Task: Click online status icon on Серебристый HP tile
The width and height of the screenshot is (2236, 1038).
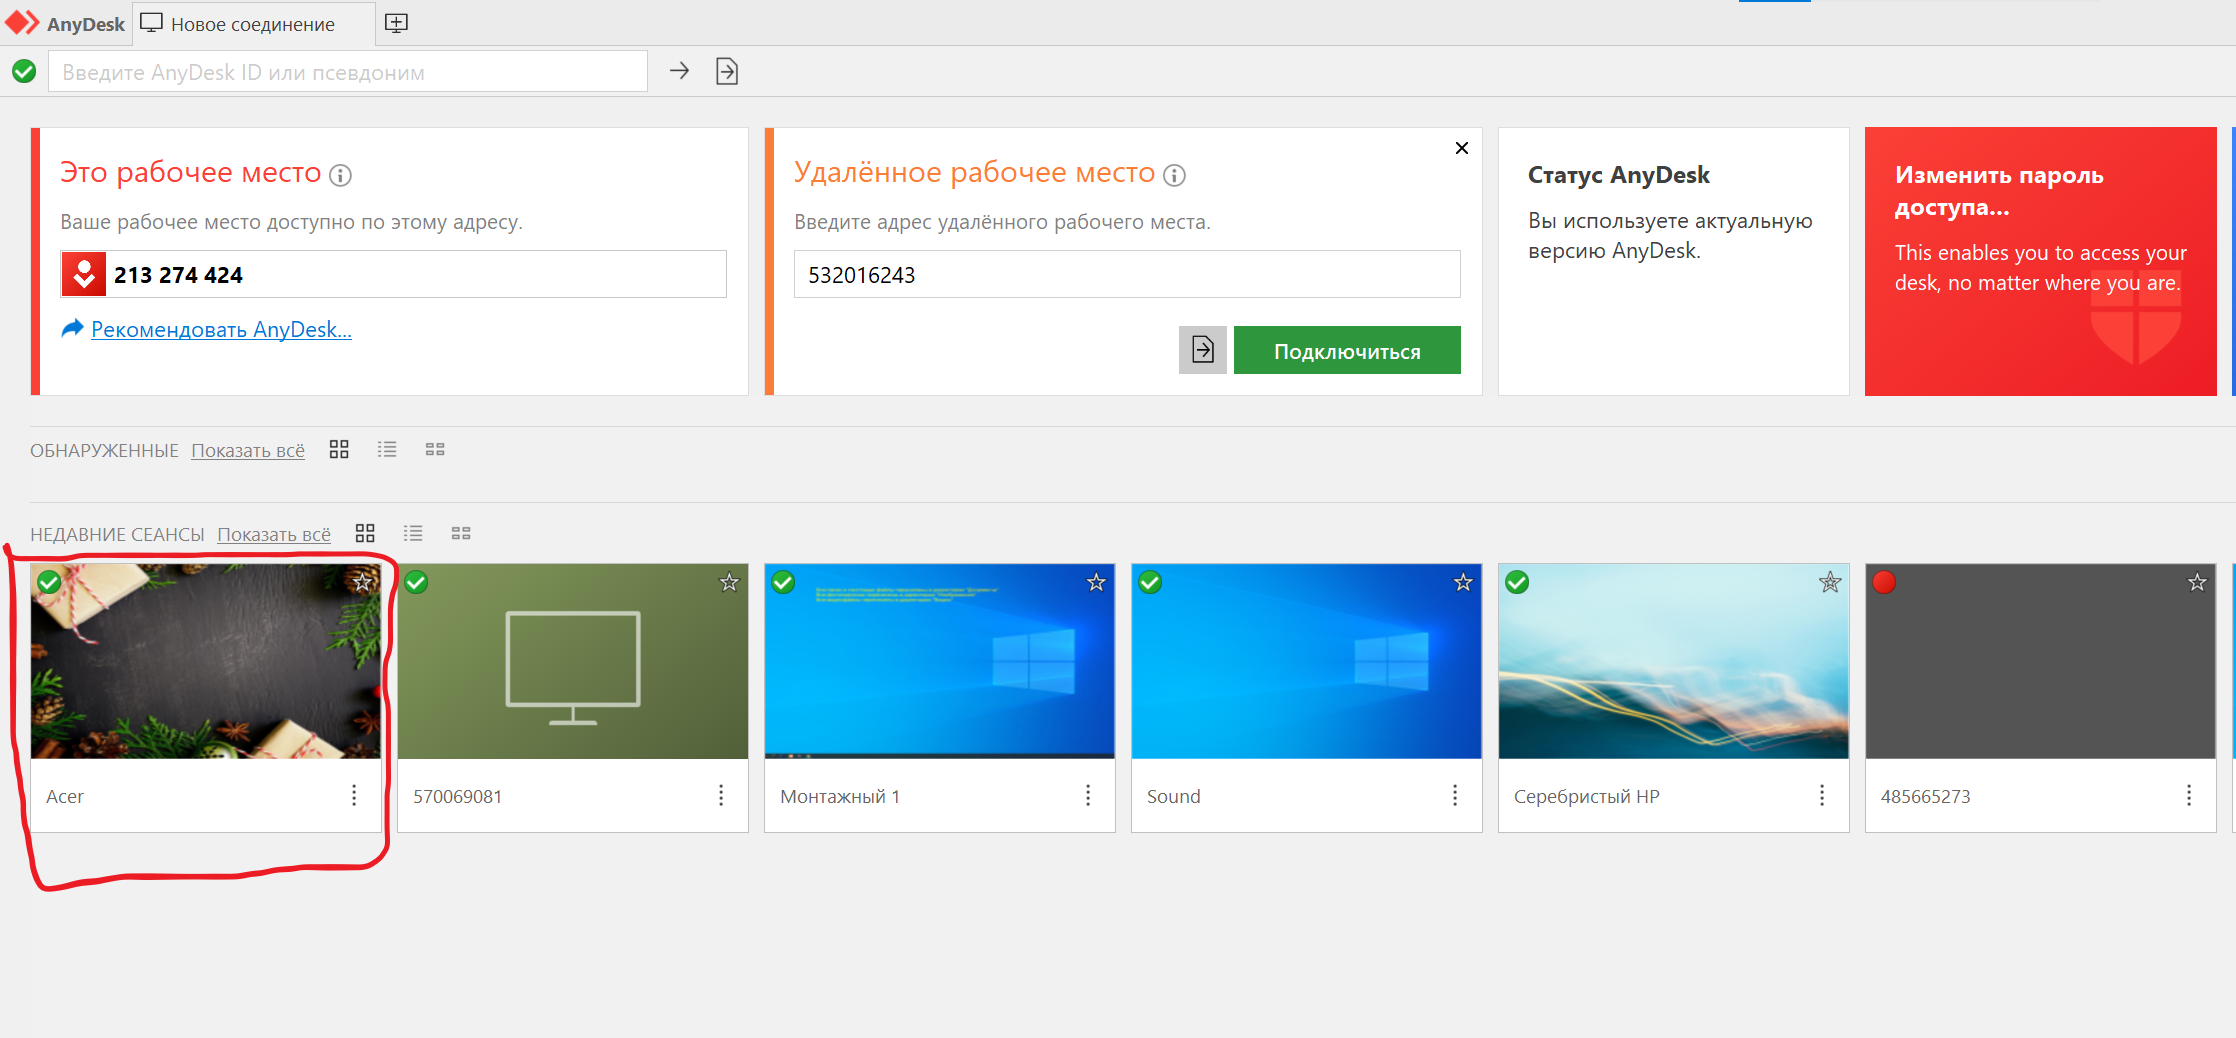Action: 1517,582
